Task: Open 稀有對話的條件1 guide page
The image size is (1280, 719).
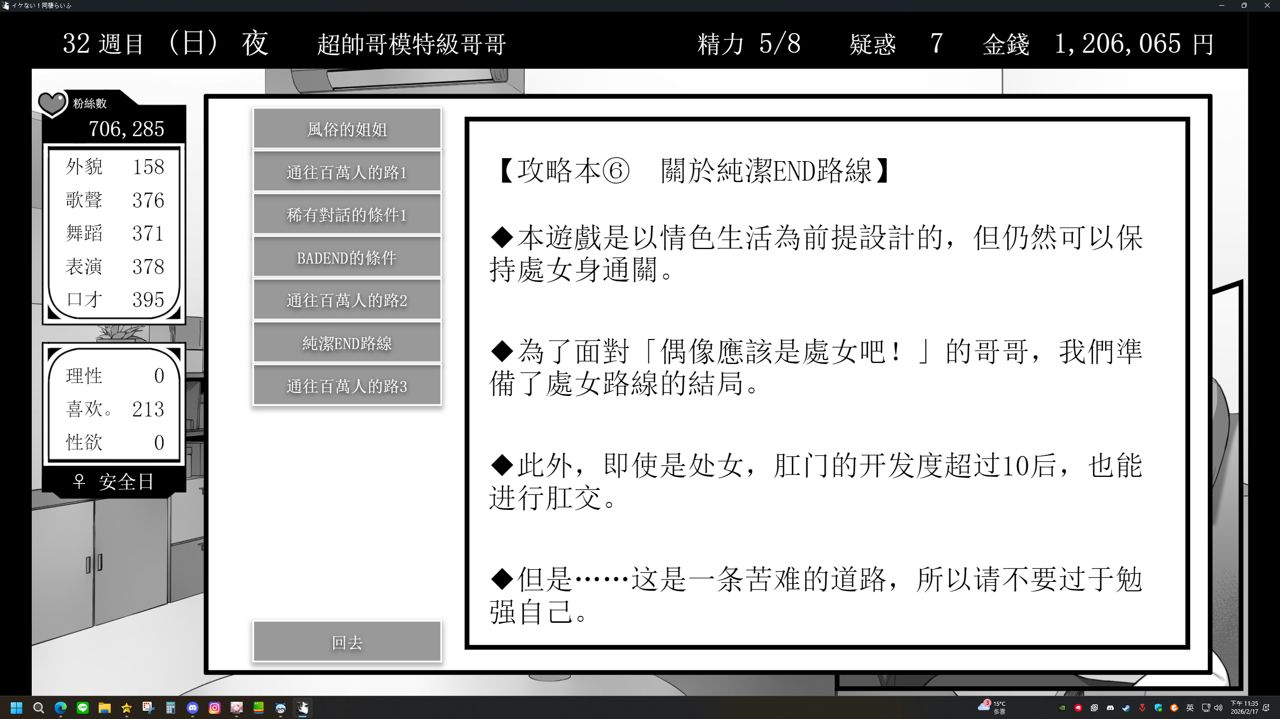Action: tap(346, 215)
